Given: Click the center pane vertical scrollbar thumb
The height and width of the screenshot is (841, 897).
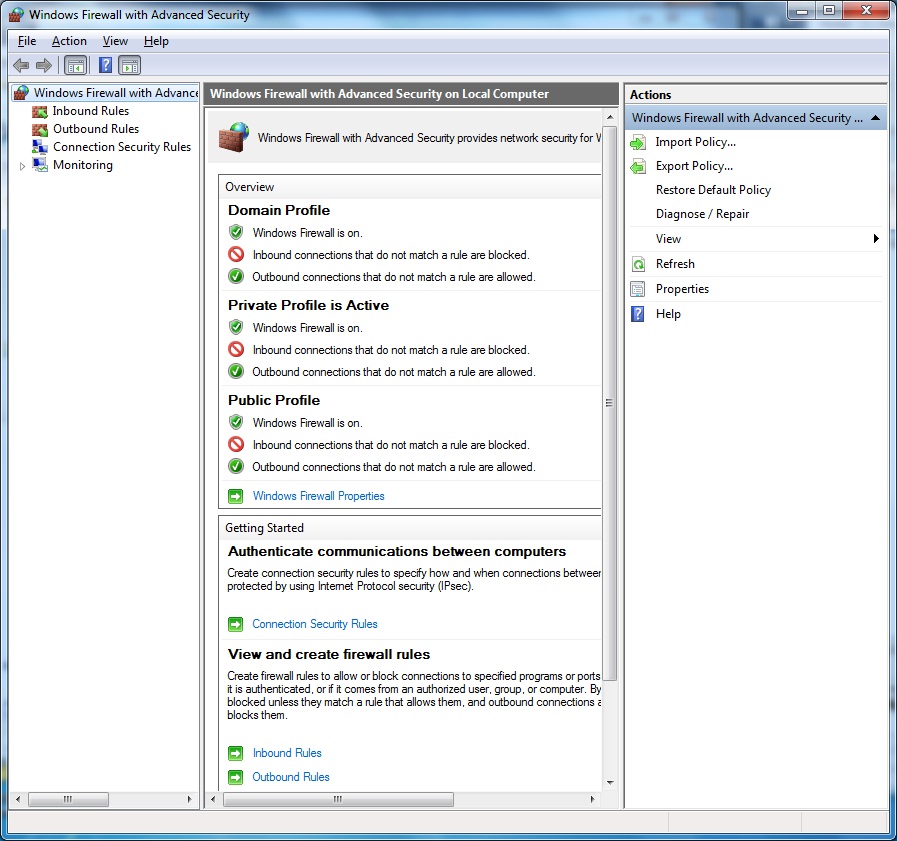Looking at the screenshot, I should [610, 402].
